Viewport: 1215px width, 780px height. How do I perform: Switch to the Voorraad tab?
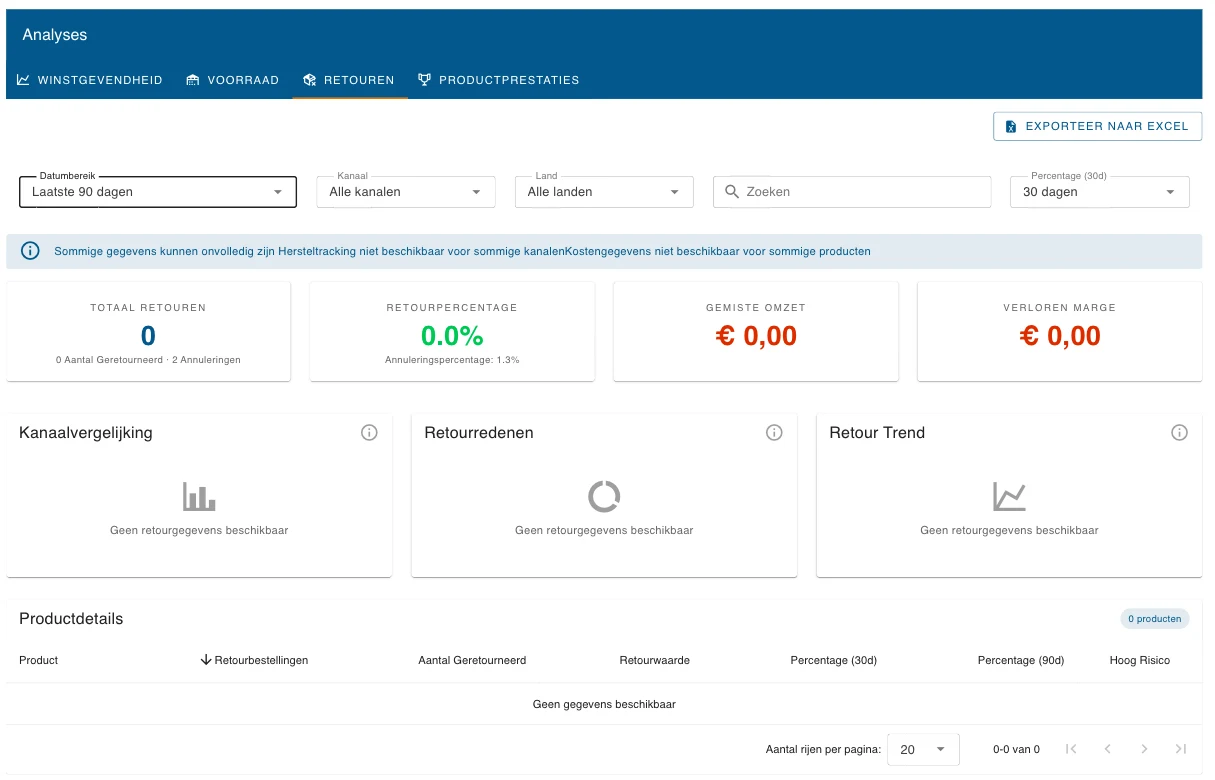(233, 80)
